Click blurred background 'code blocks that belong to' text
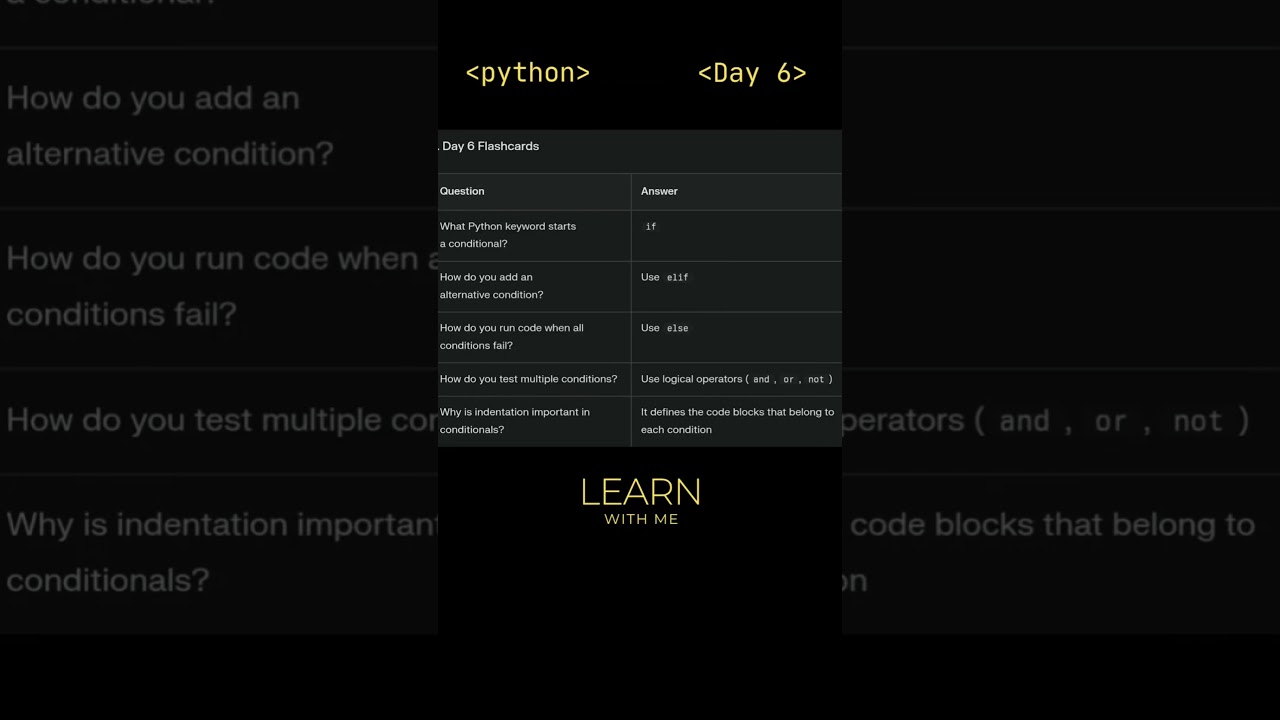Screen dimensions: 1280x720 1052,525
